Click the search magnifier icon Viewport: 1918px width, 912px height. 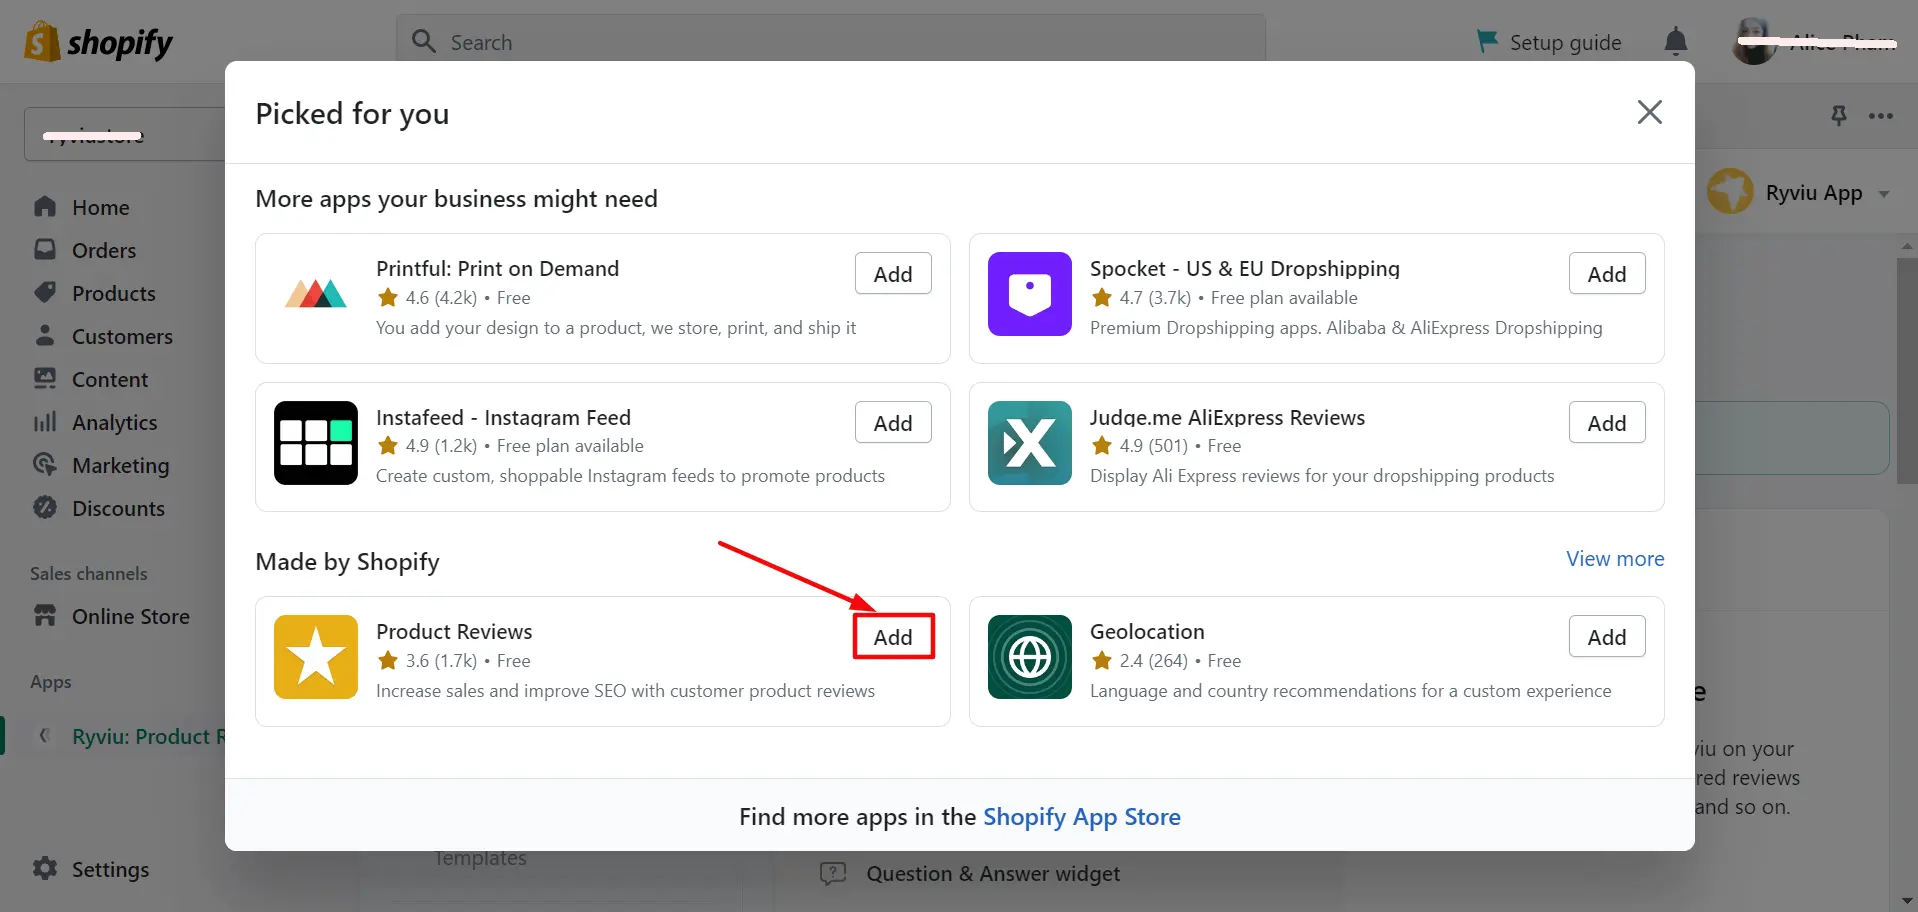(x=424, y=41)
